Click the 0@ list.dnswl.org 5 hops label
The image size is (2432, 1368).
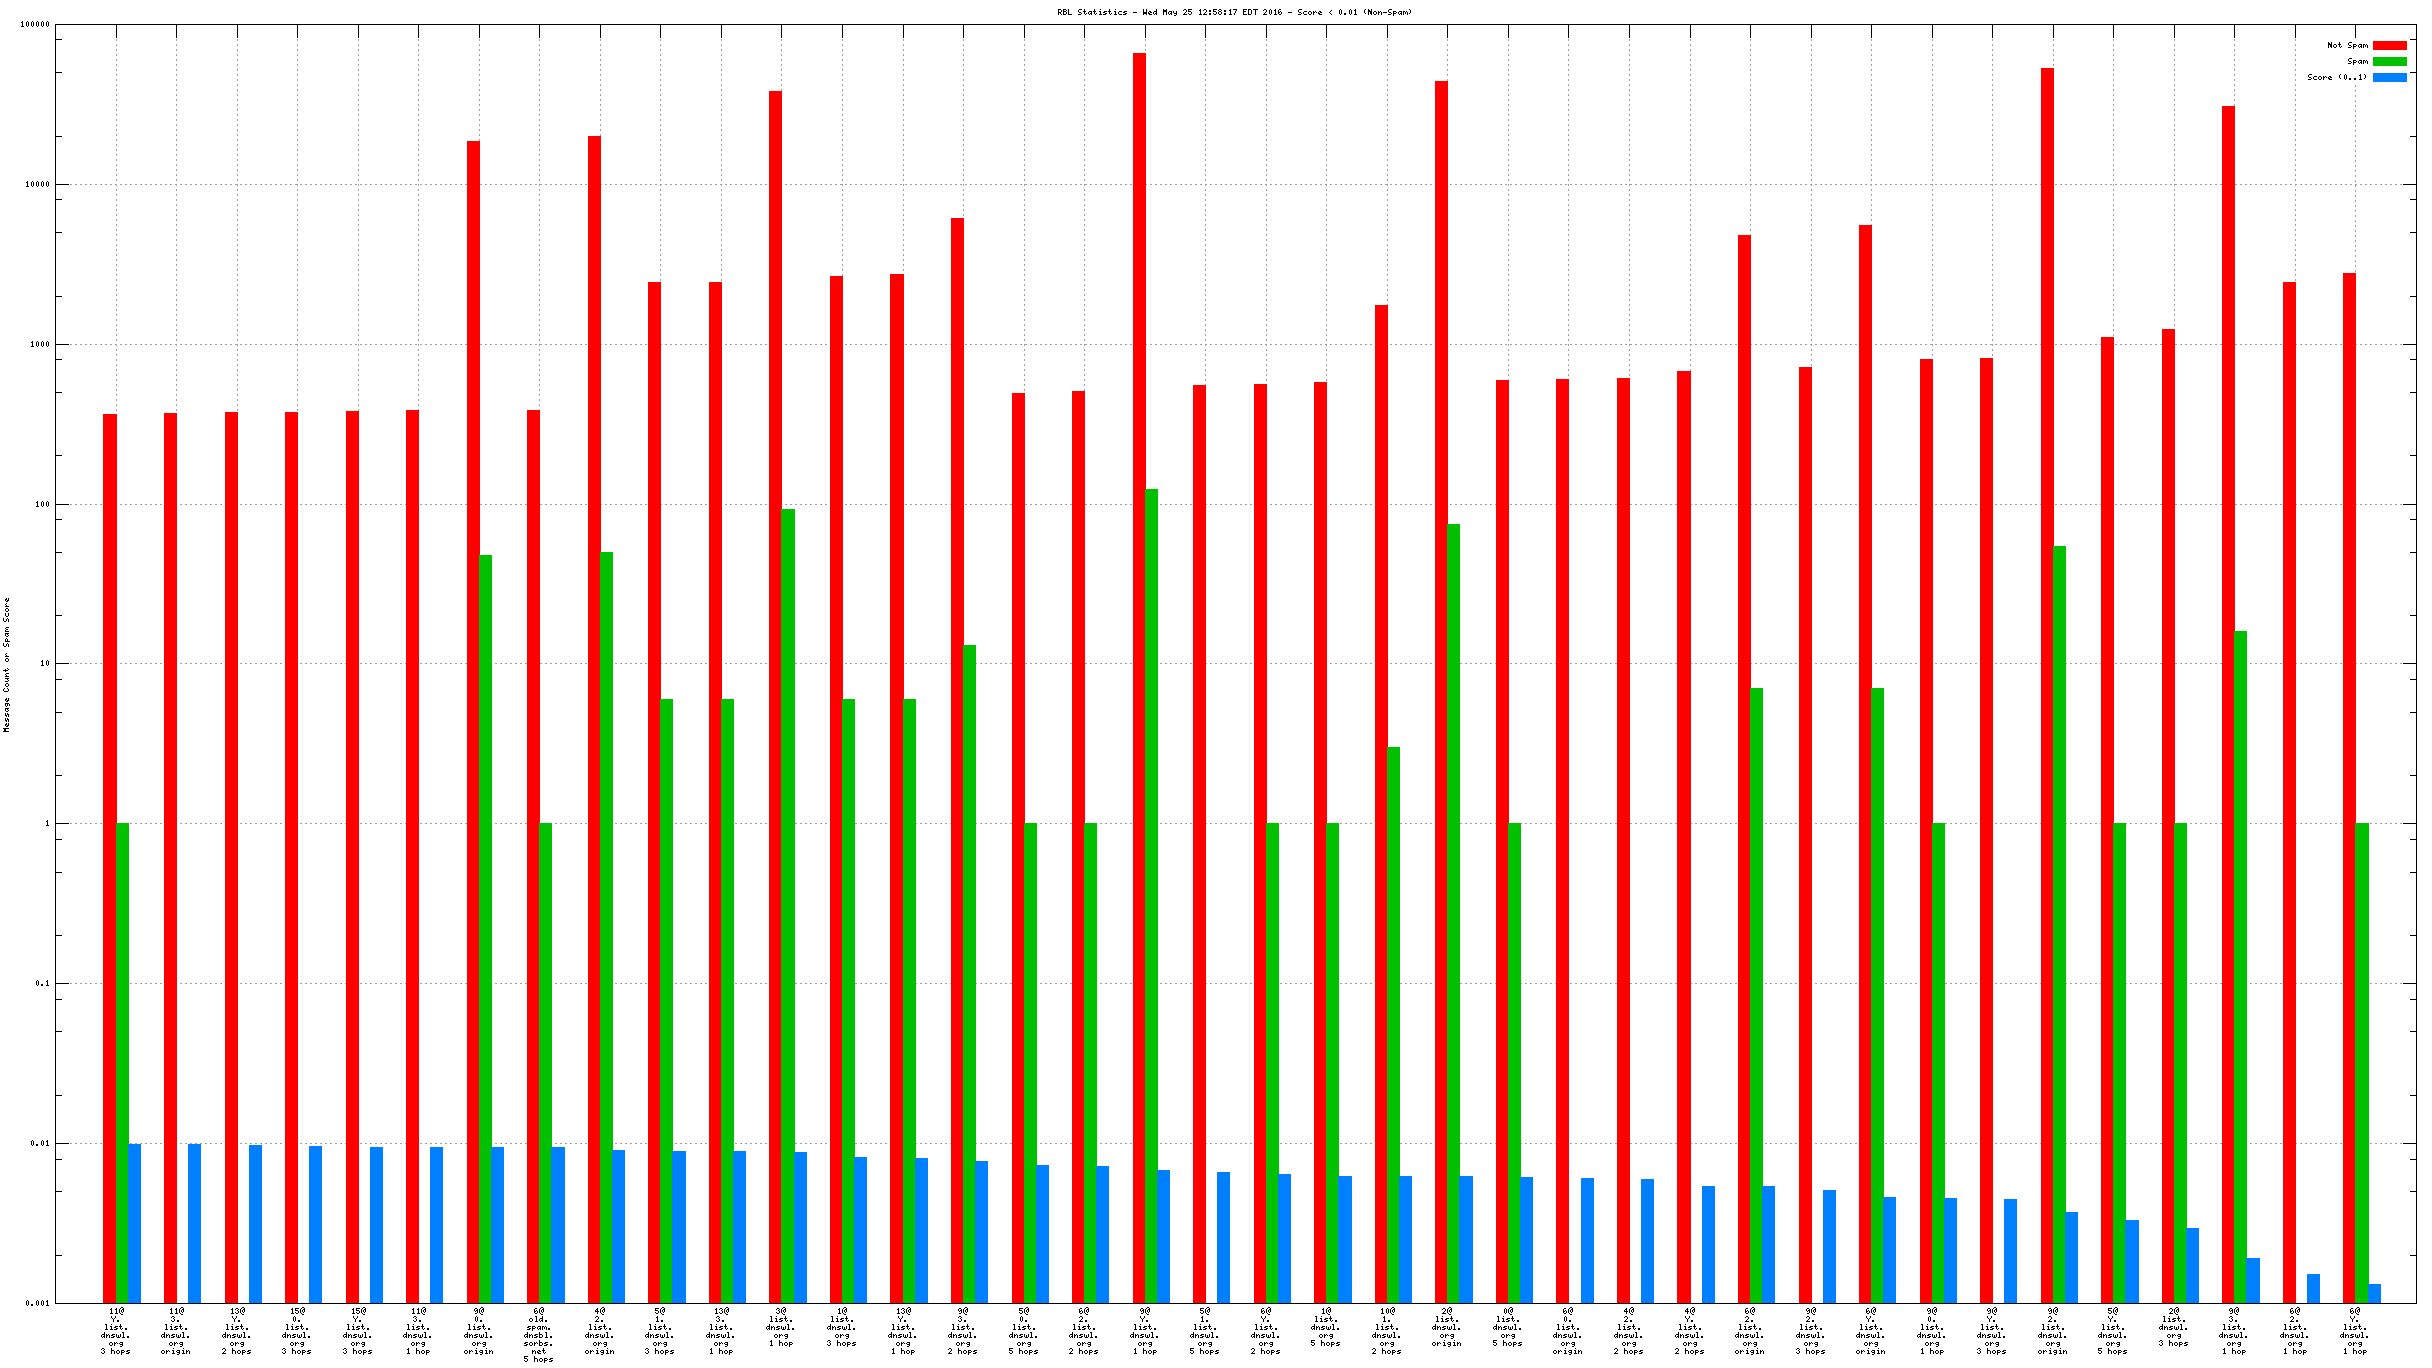[1508, 1327]
